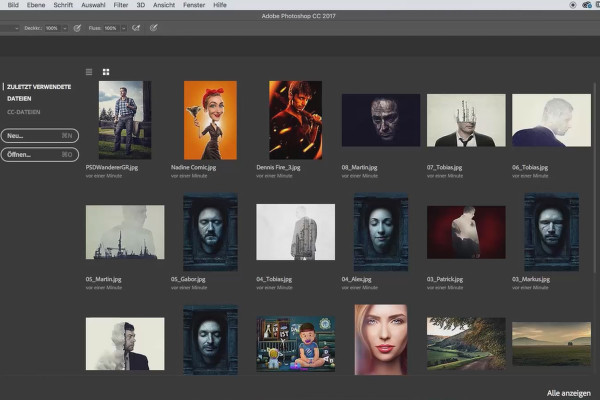Click the 04_Alex.jpg file name
The height and width of the screenshot is (400, 600).
point(357,279)
